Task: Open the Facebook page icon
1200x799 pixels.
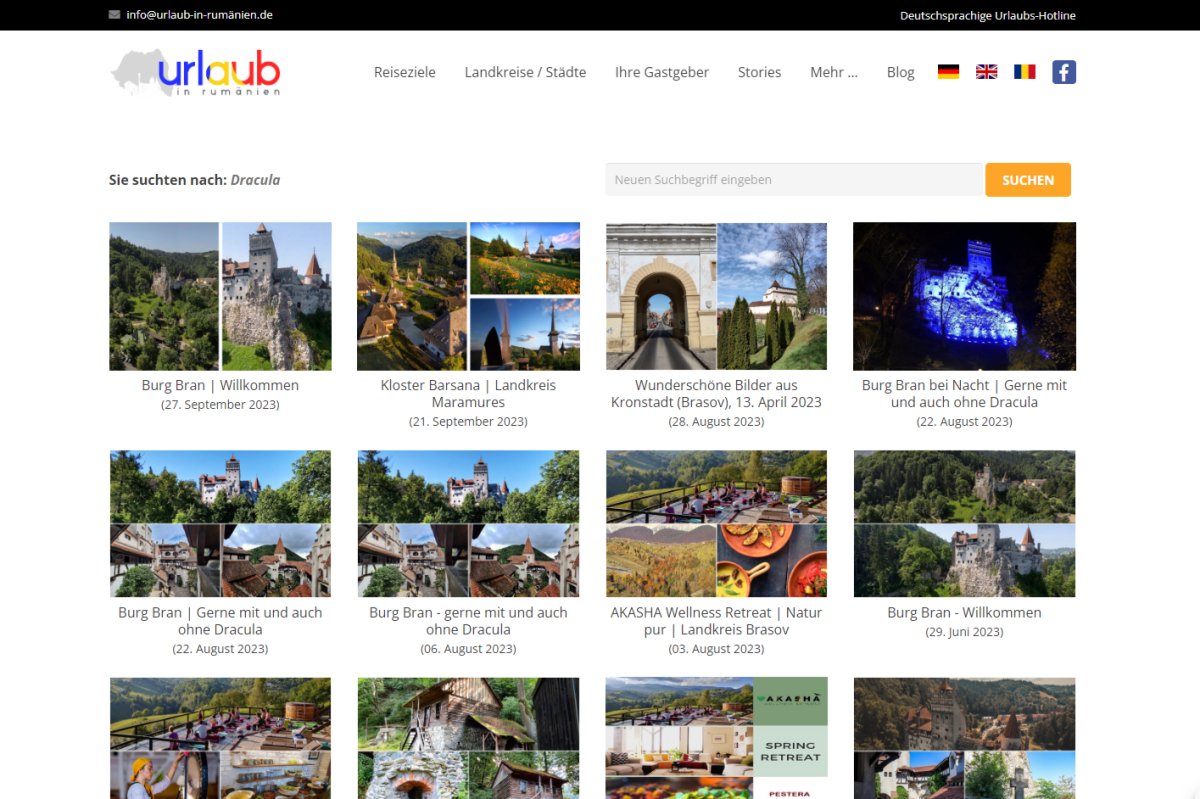Action: tap(1064, 72)
